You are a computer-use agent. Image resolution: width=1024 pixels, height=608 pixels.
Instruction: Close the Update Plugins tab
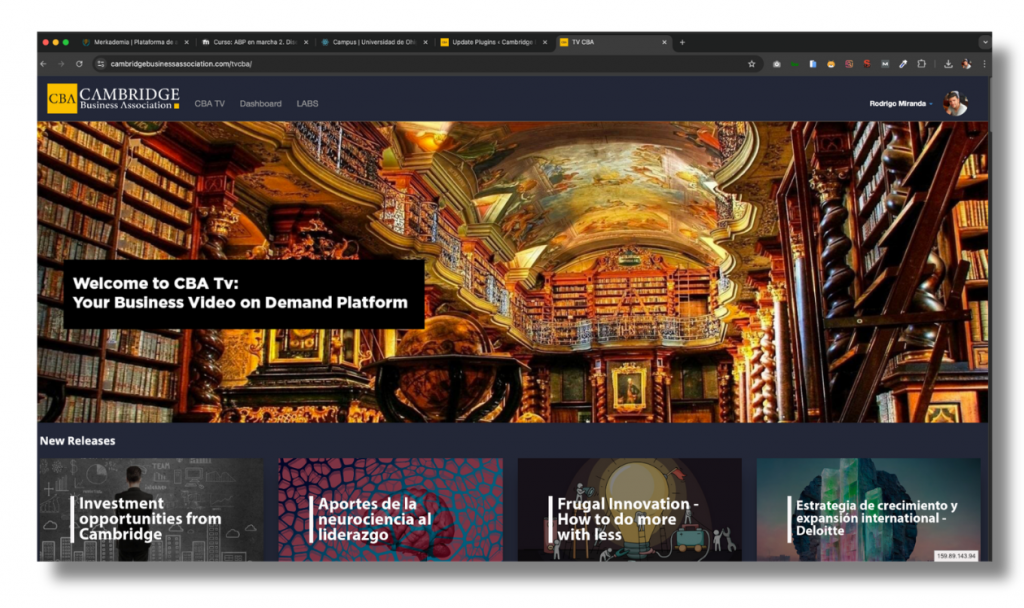point(545,42)
